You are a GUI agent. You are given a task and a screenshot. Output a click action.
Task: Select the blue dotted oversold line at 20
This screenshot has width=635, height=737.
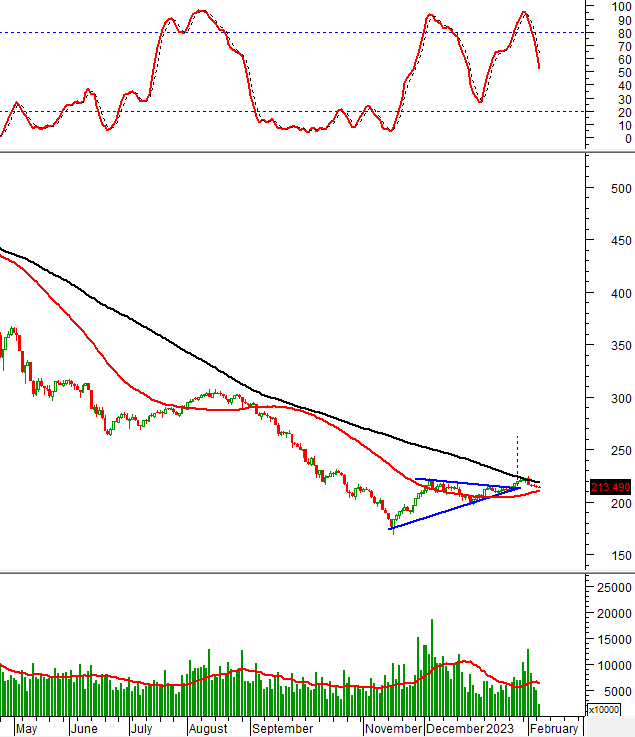click(x=291, y=111)
